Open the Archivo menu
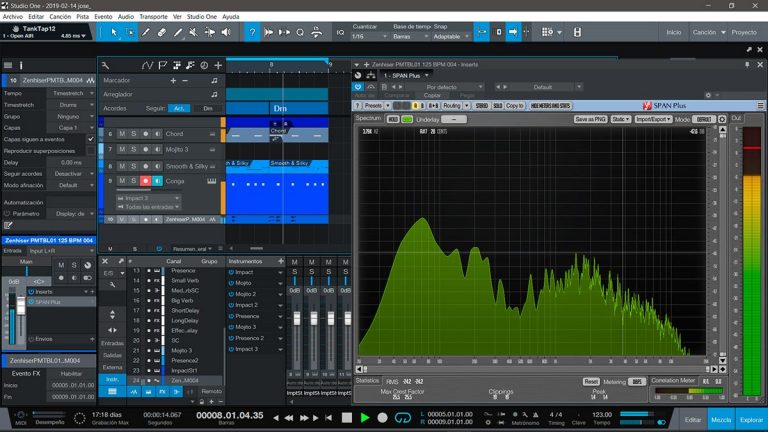 (13, 17)
